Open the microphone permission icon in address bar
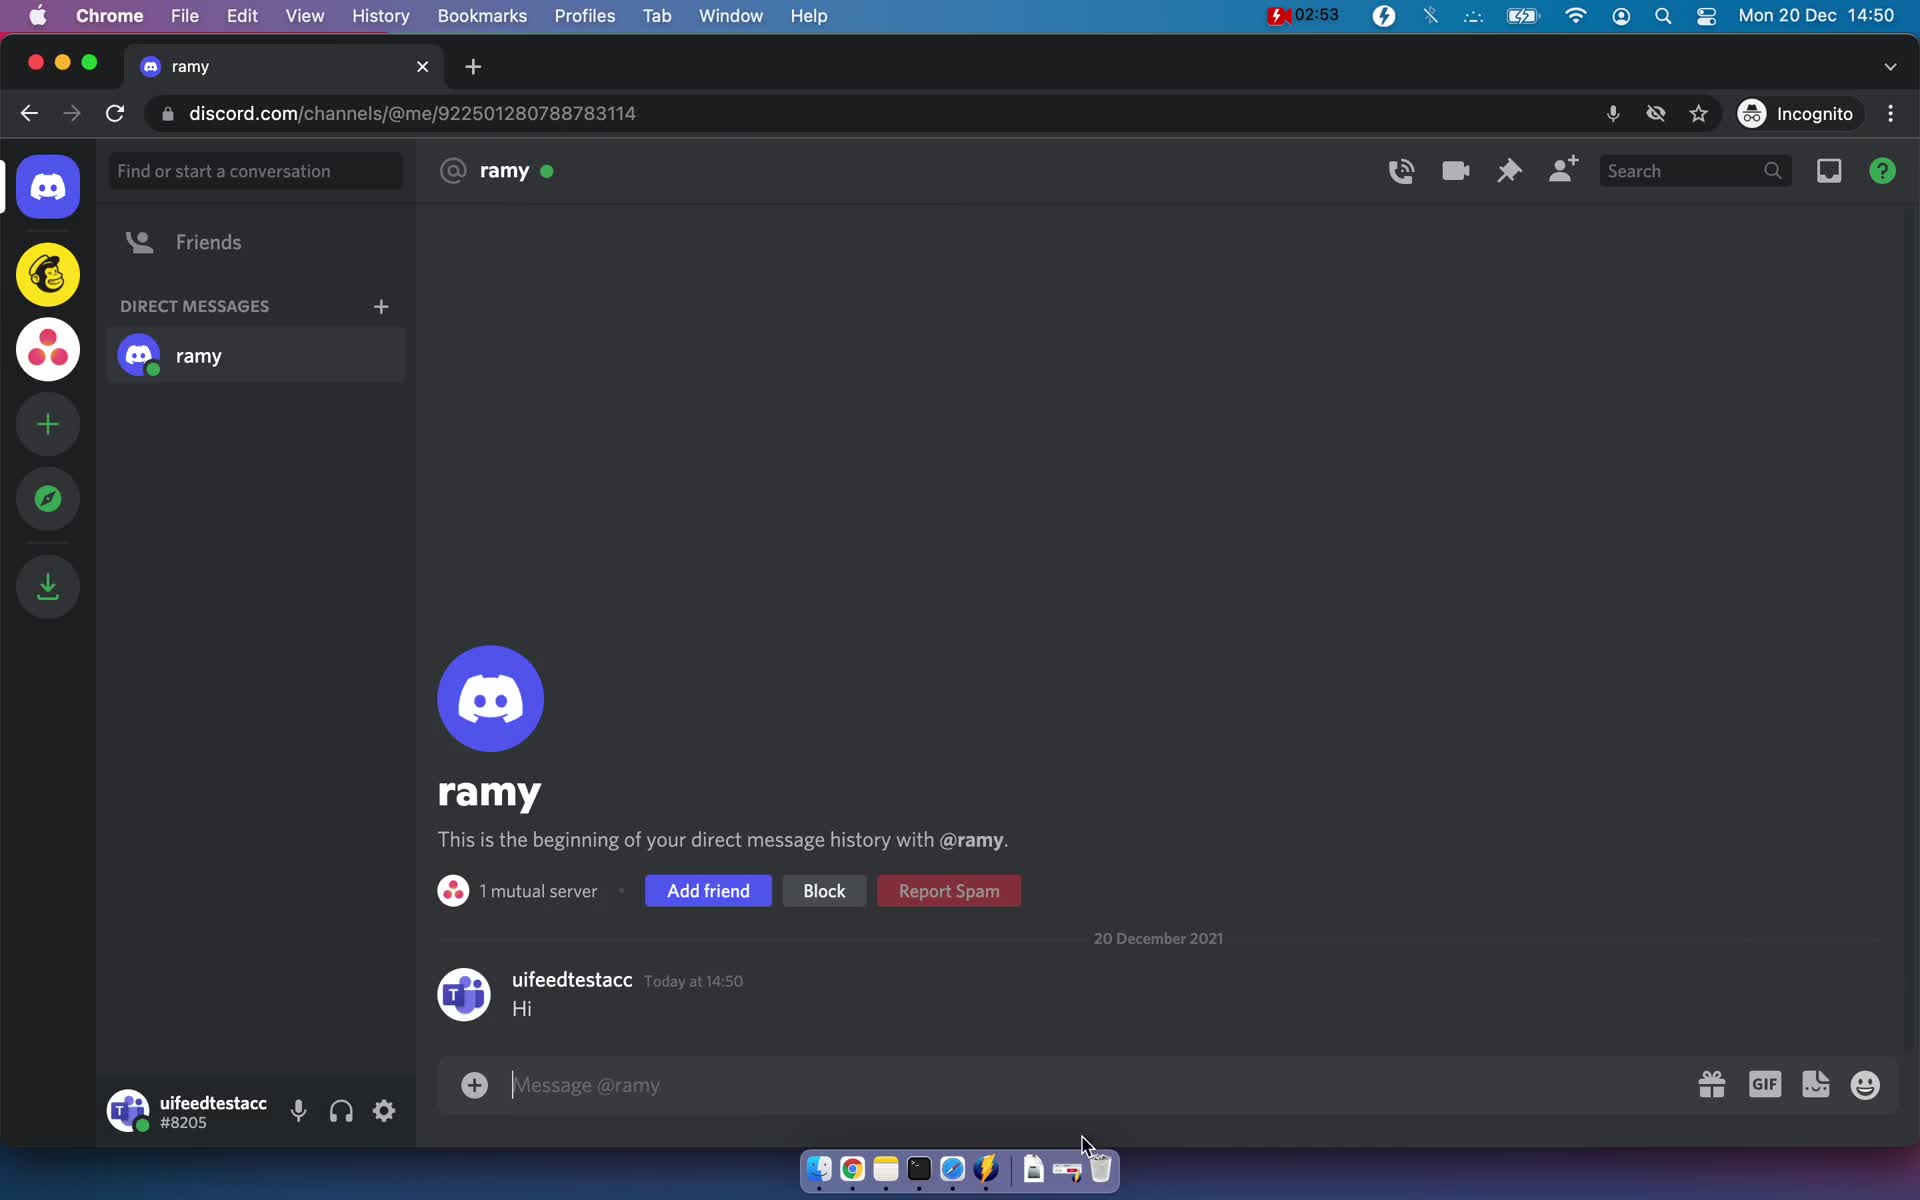This screenshot has width=1920, height=1200. pos(1612,113)
